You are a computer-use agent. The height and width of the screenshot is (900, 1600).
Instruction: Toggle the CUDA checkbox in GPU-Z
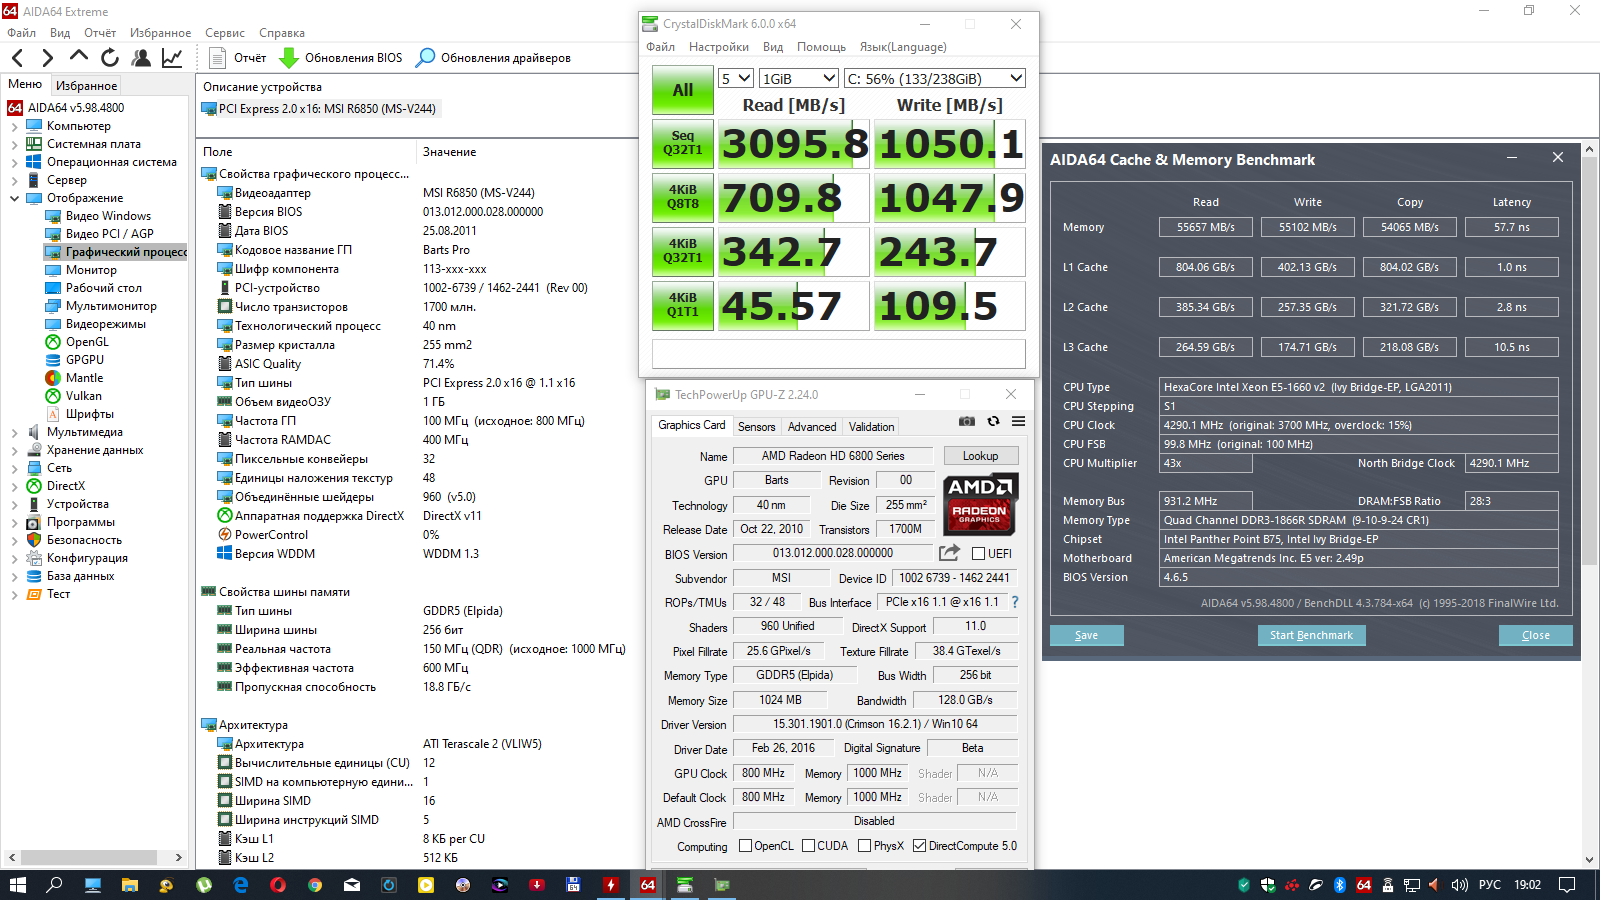tap(808, 846)
